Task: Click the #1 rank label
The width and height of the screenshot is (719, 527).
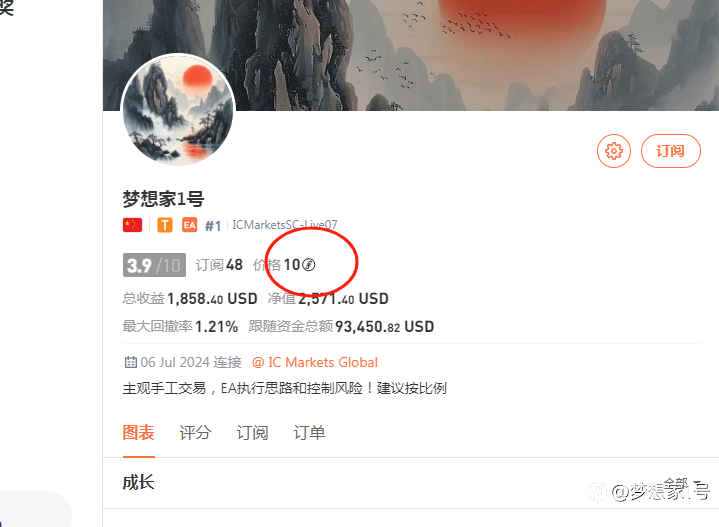Action: 213,226
